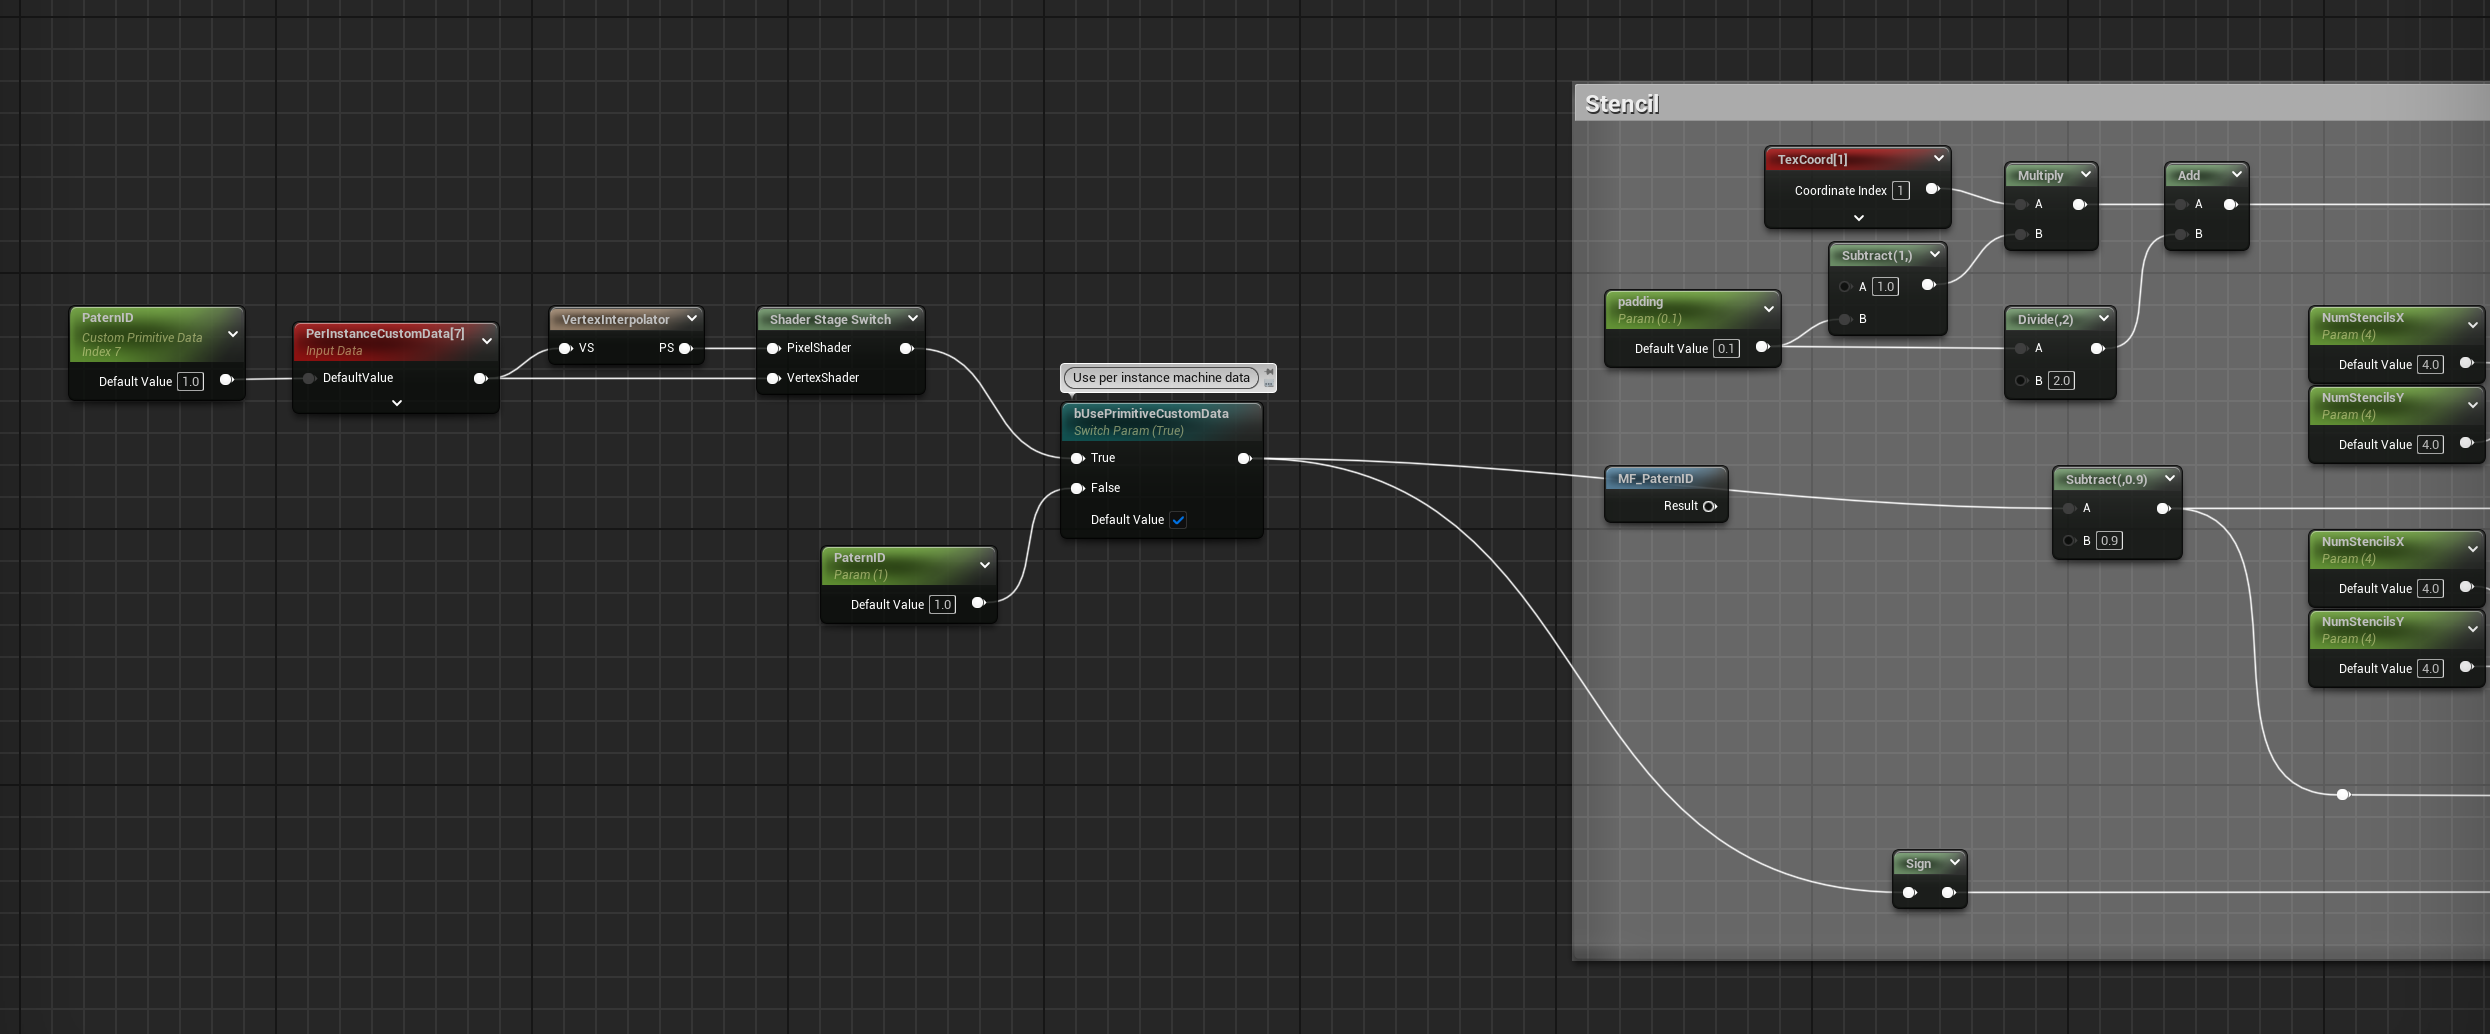Collapse the Divide(,2) node chevron

2104,318
